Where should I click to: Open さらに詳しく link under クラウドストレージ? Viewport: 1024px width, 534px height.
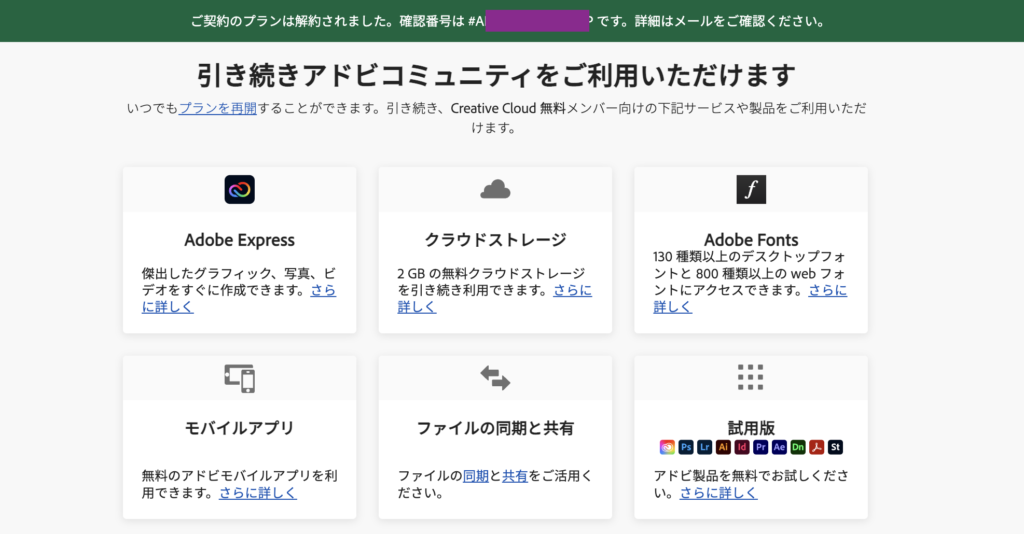[572, 290]
